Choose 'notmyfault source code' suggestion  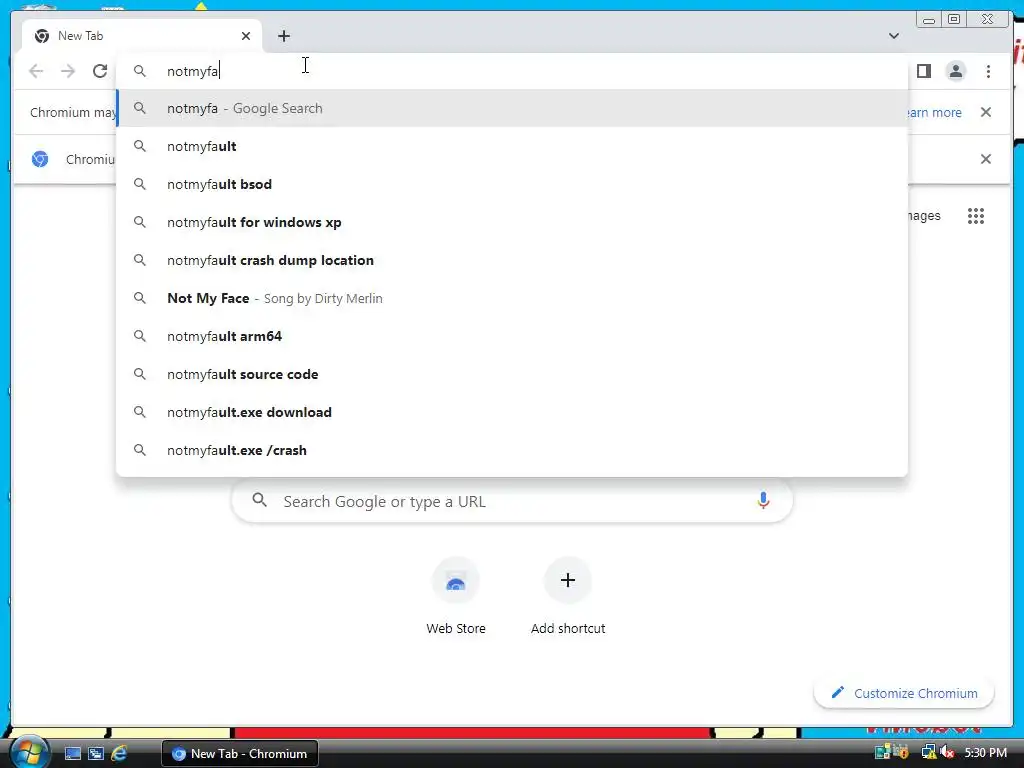pyautogui.click(x=512, y=374)
